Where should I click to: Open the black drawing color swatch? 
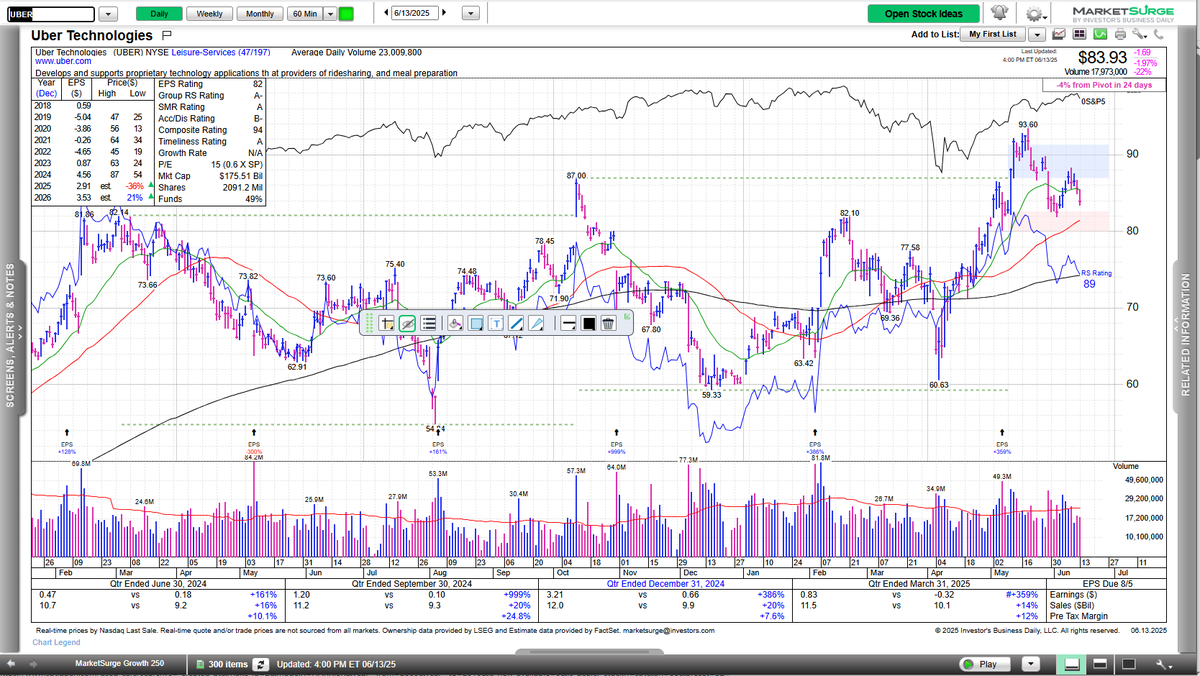point(589,323)
